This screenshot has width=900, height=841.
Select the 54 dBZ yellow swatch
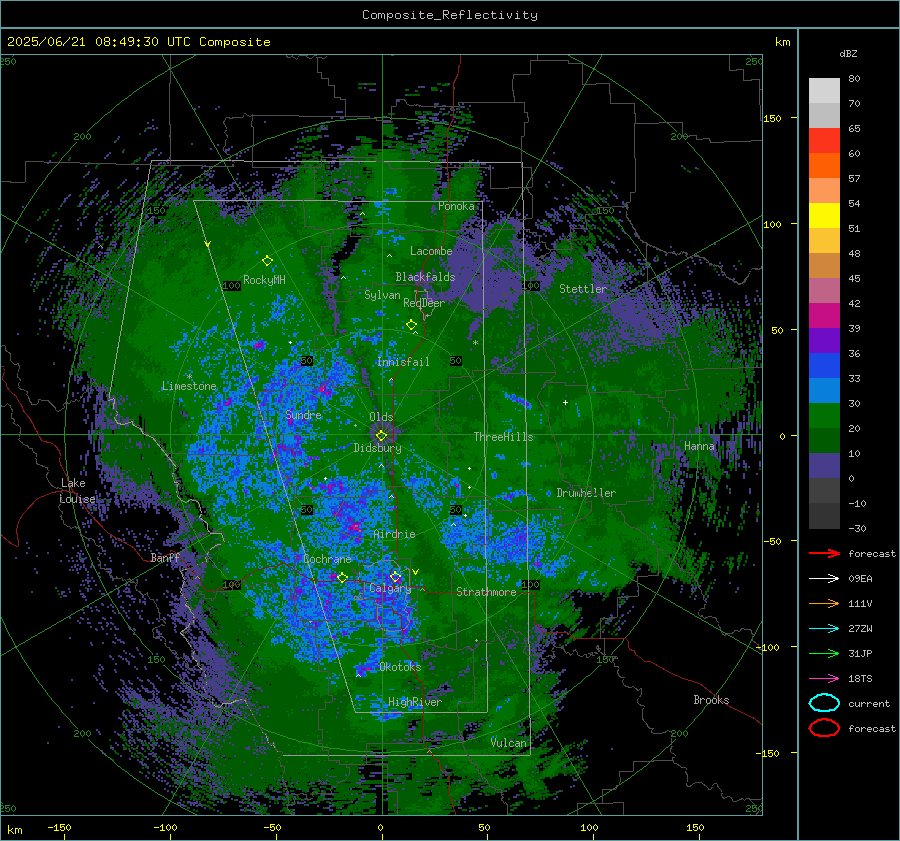[824, 215]
